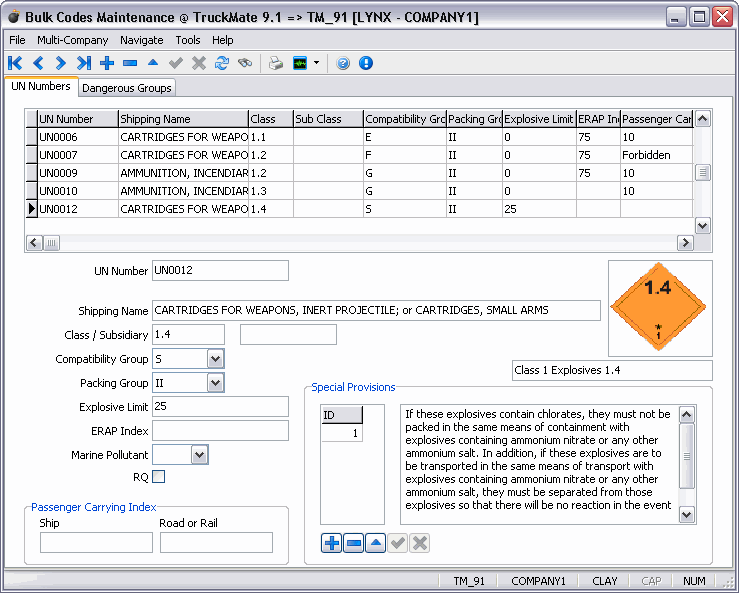Screen dimensions: 739x593
Task: Open the Navigate menu
Action: tap(141, 40)
